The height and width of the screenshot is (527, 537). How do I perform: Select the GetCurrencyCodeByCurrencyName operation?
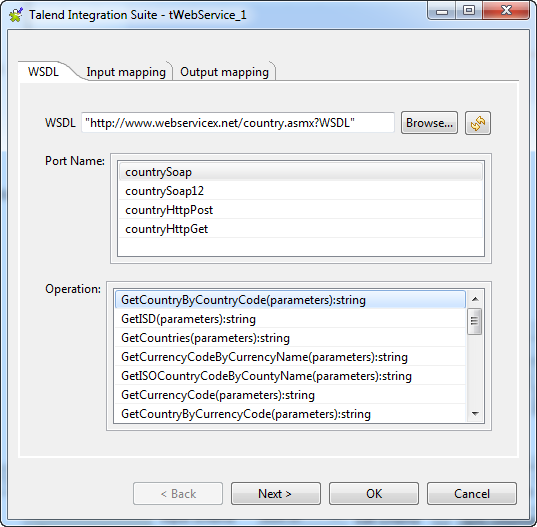pos(290,357)
